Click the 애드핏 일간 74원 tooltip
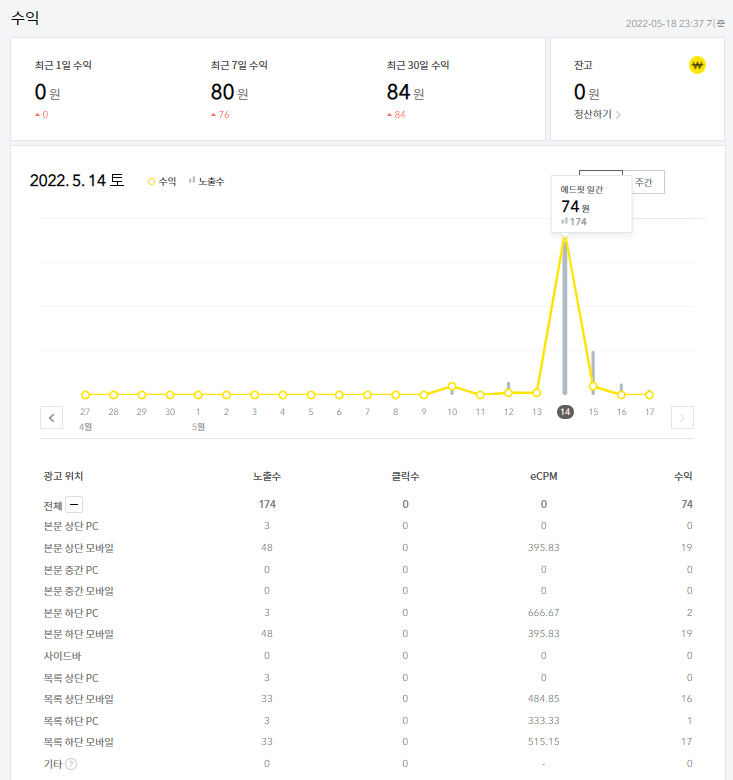 591,204
